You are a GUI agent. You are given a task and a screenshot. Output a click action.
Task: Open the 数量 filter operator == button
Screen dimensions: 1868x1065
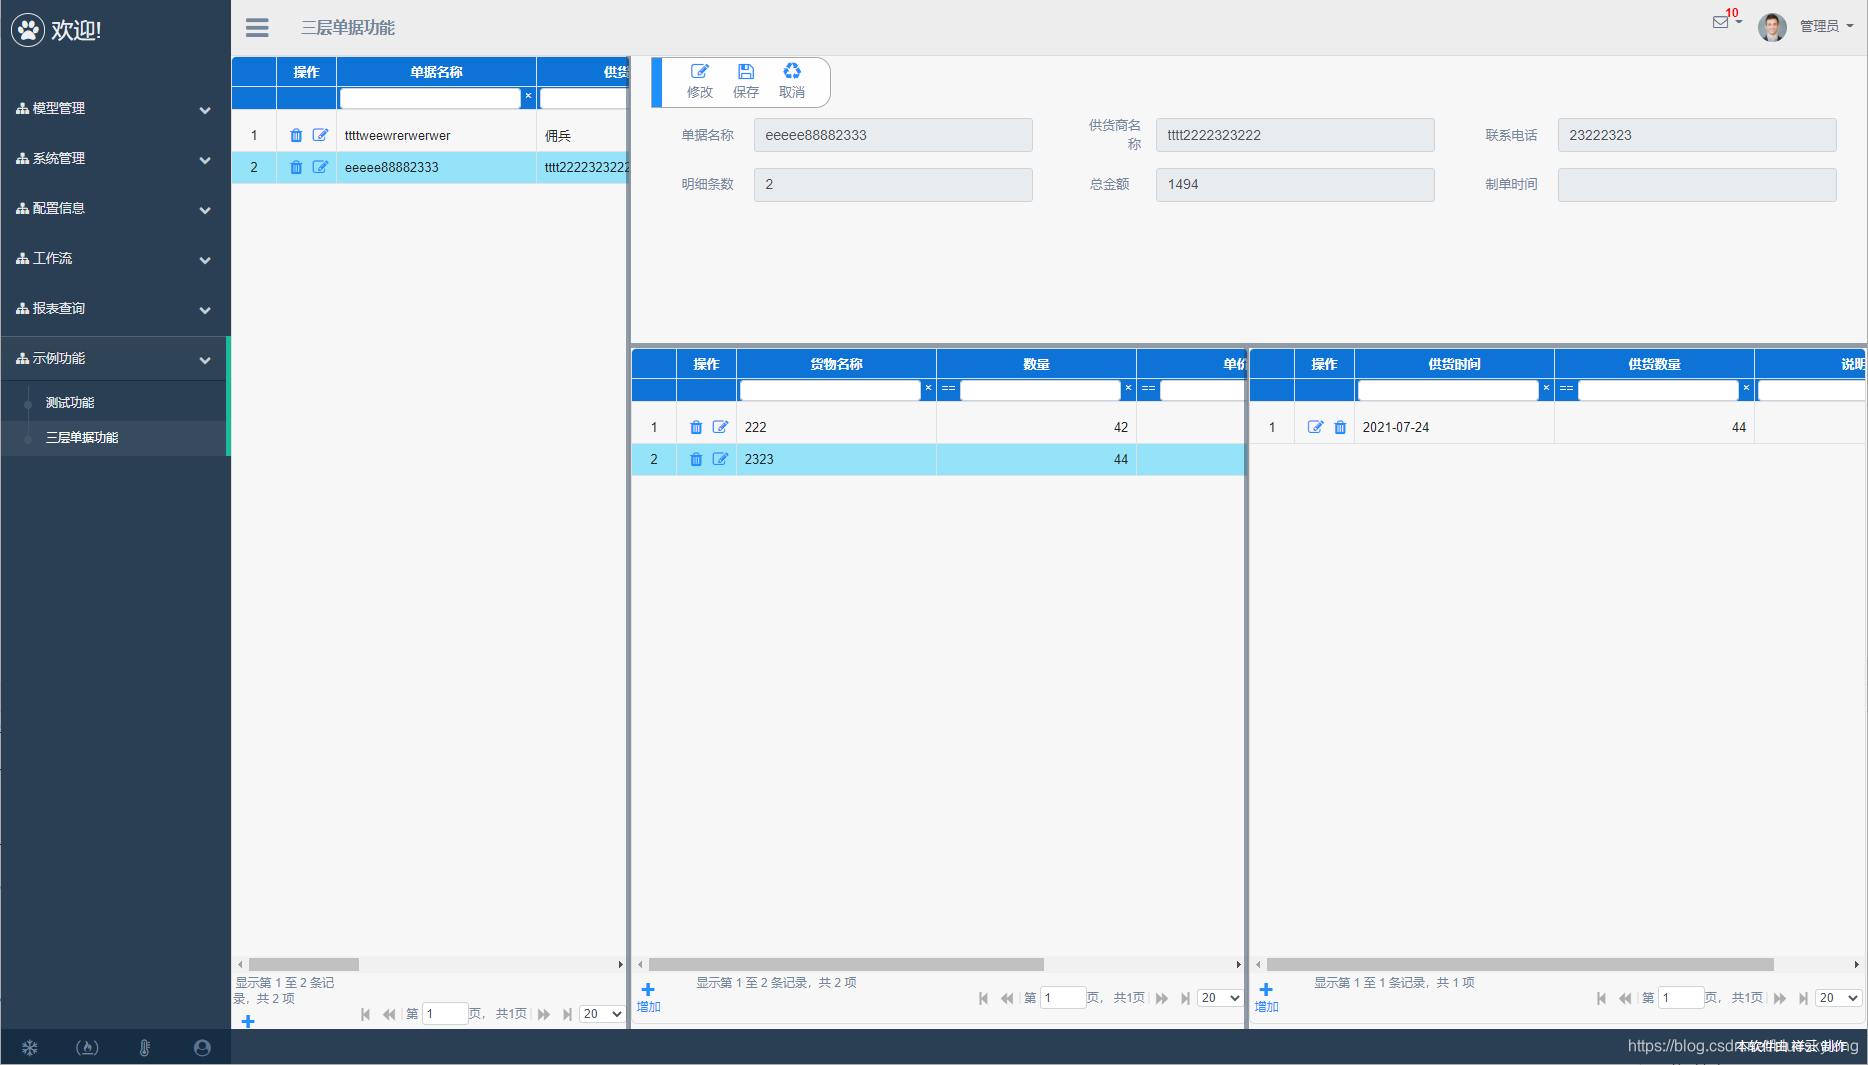pyautogui.click(x=948, y=389)
